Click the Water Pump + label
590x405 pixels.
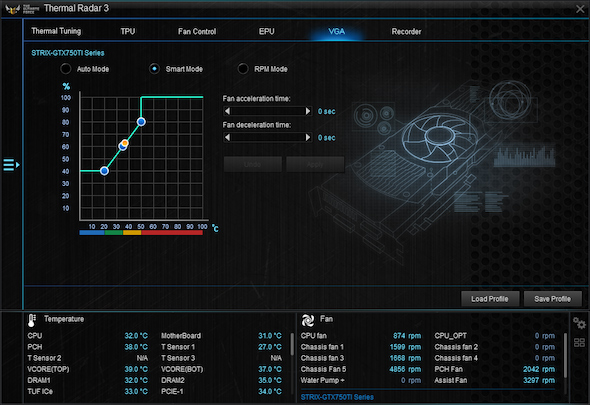coord(322,381)
